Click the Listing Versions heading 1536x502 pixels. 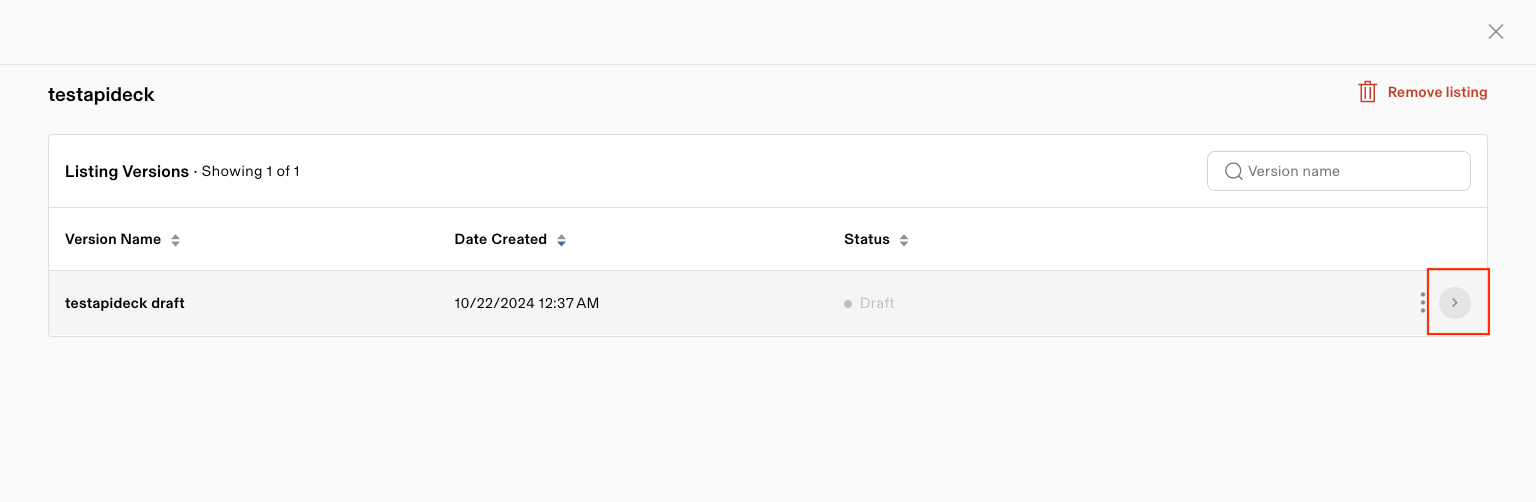[127, 172]
